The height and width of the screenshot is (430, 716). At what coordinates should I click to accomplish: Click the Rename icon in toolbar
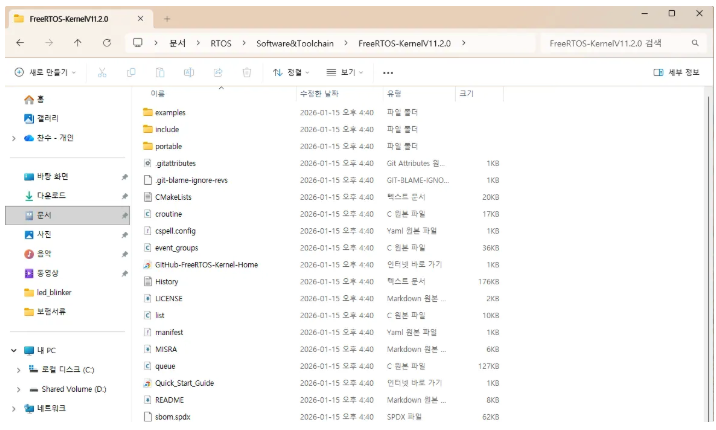click(189, 73)
